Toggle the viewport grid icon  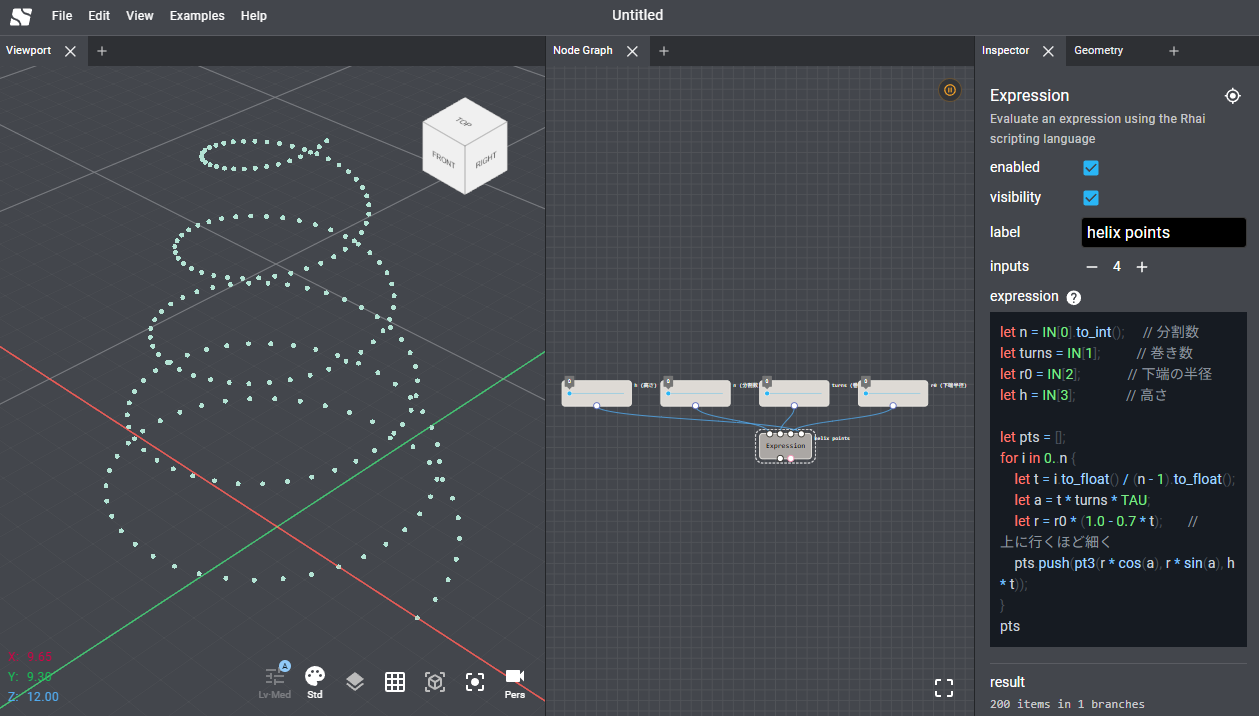[395, 682]
